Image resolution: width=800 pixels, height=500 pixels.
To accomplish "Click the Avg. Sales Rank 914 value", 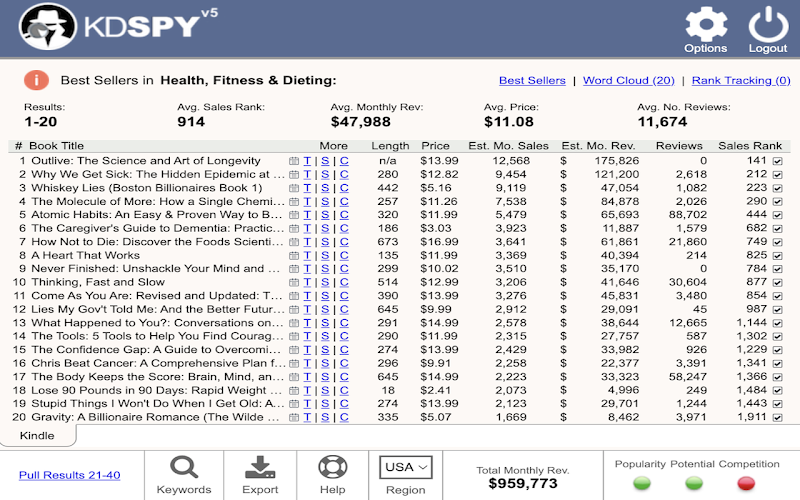I will click(x=191, y=122).
